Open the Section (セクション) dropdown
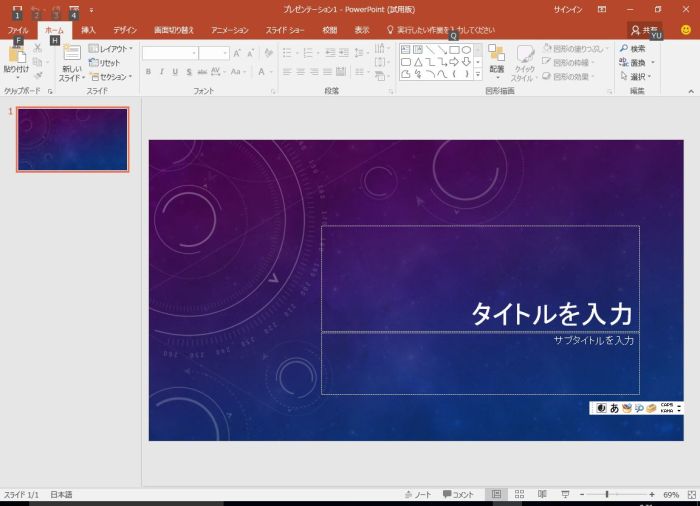The width and height of the screenshot is (700, 506). click(x=110, y=76)
